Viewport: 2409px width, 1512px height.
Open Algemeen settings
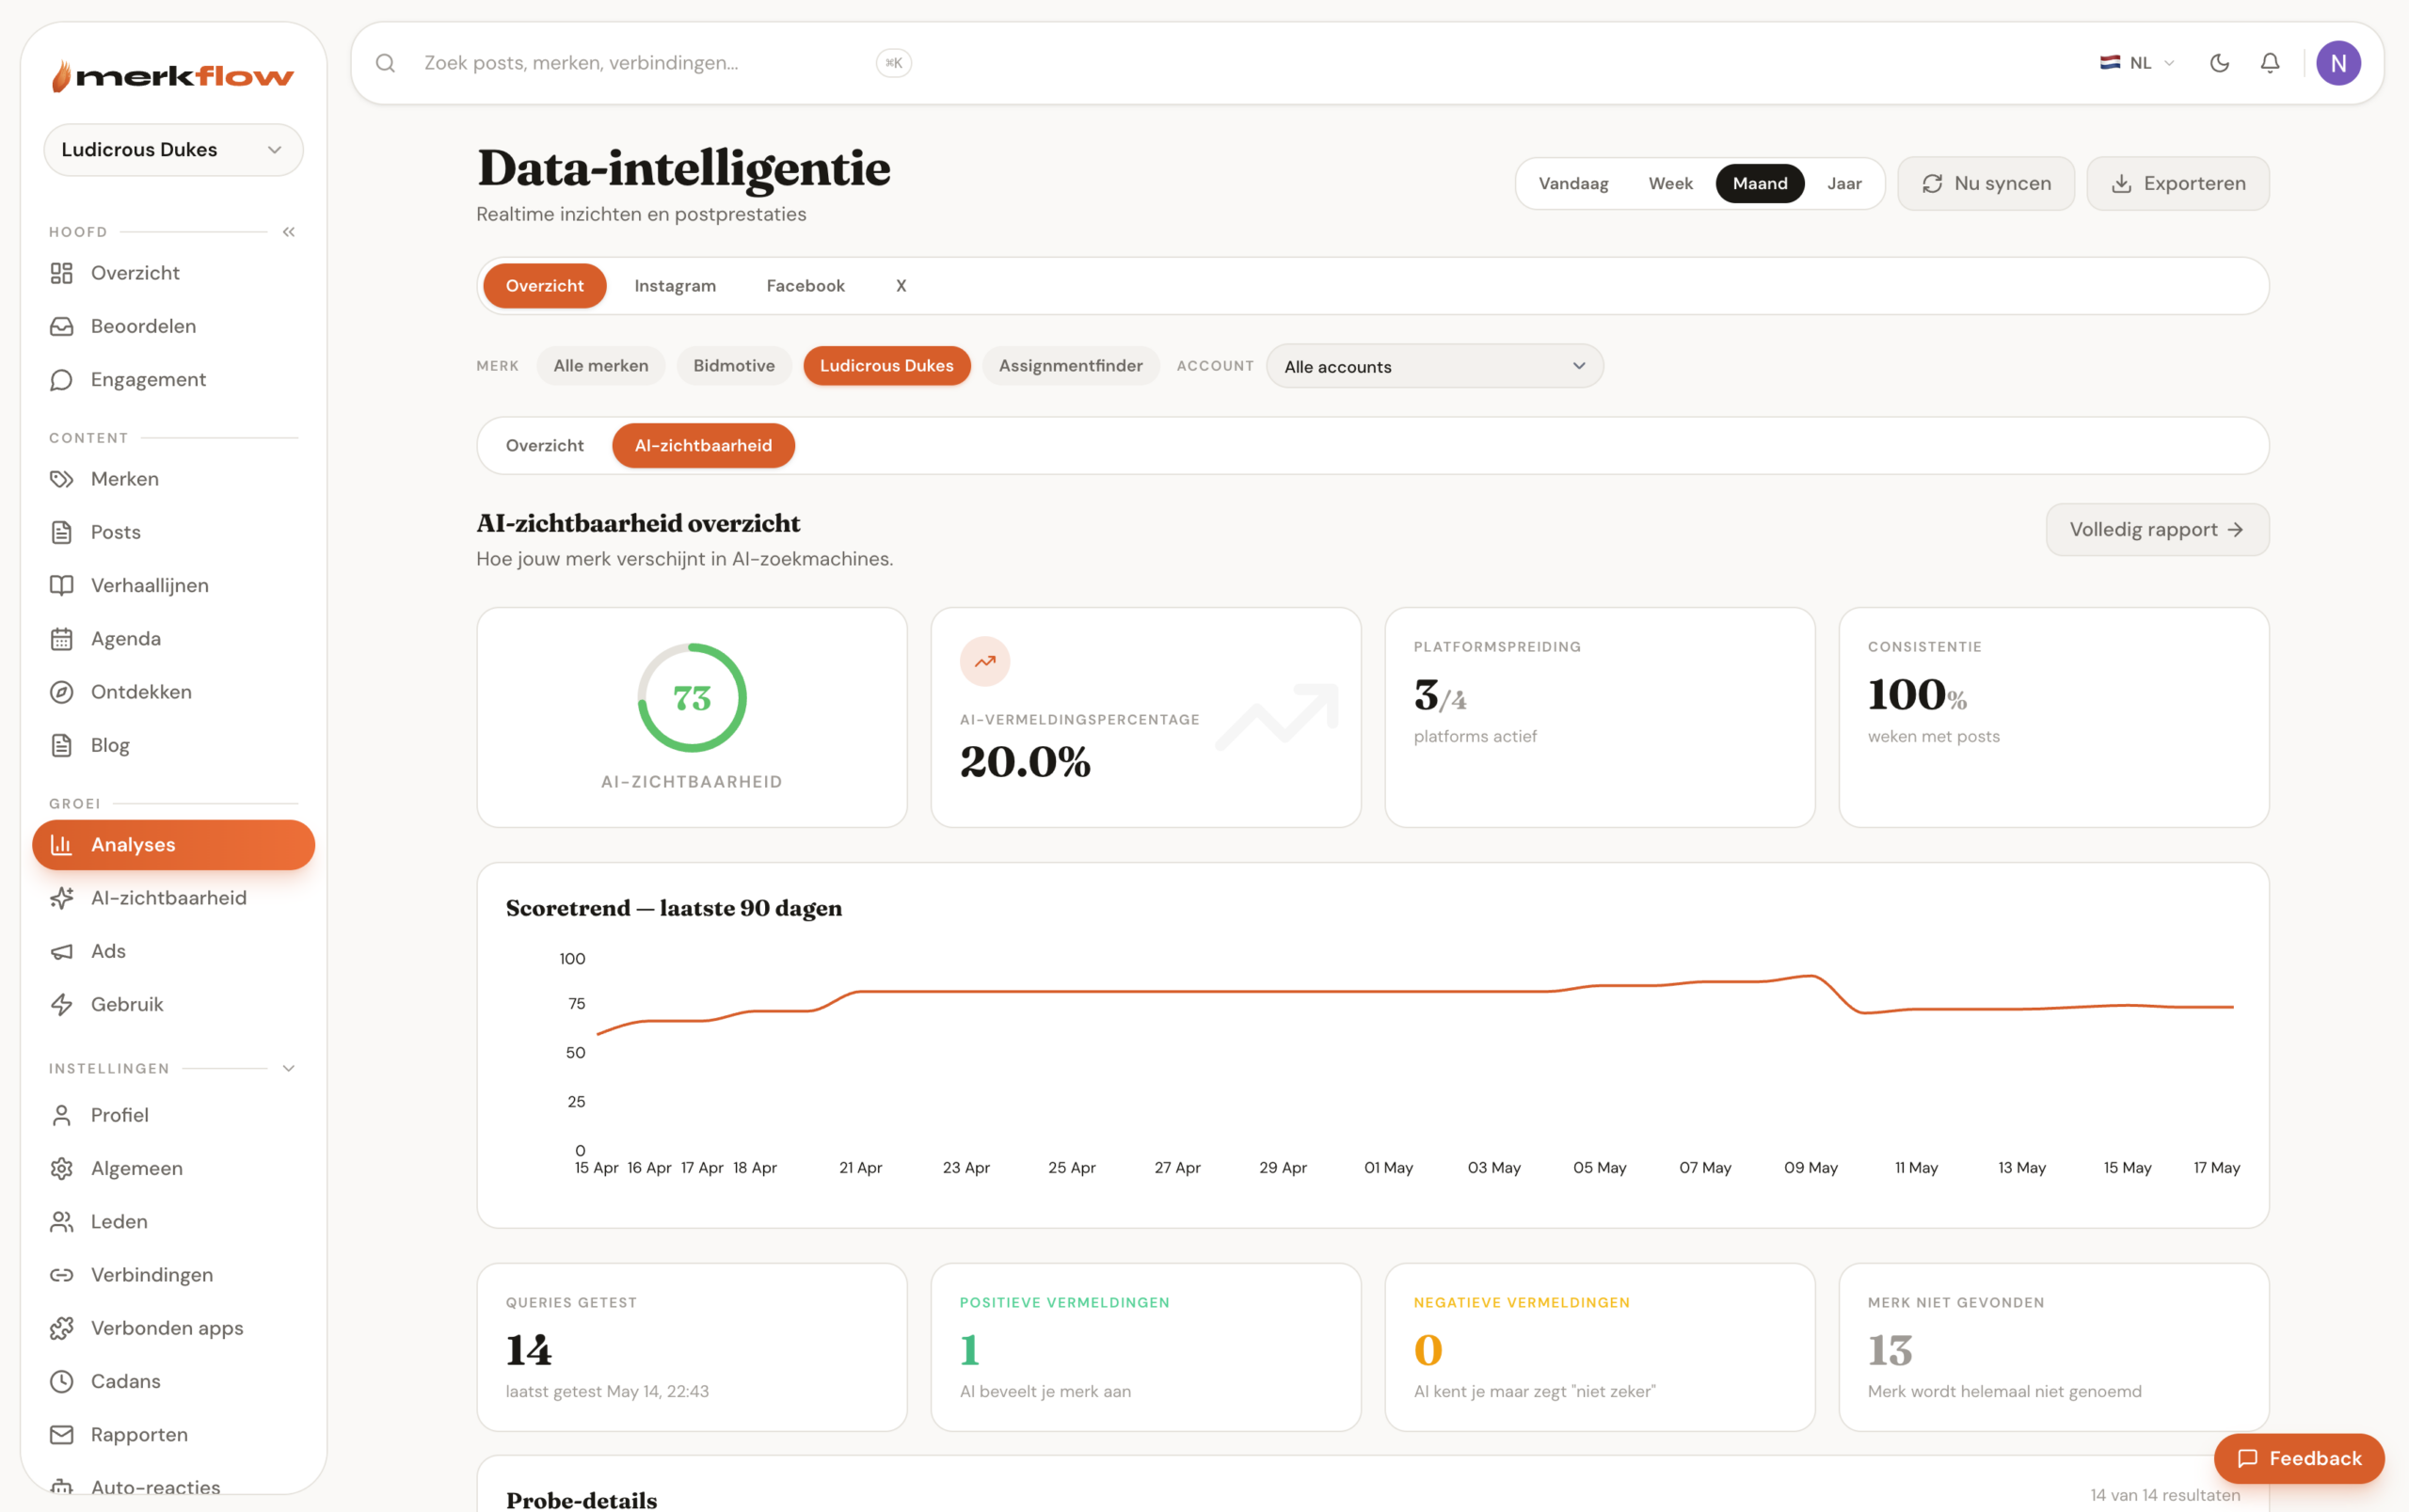click(173, 1168)
